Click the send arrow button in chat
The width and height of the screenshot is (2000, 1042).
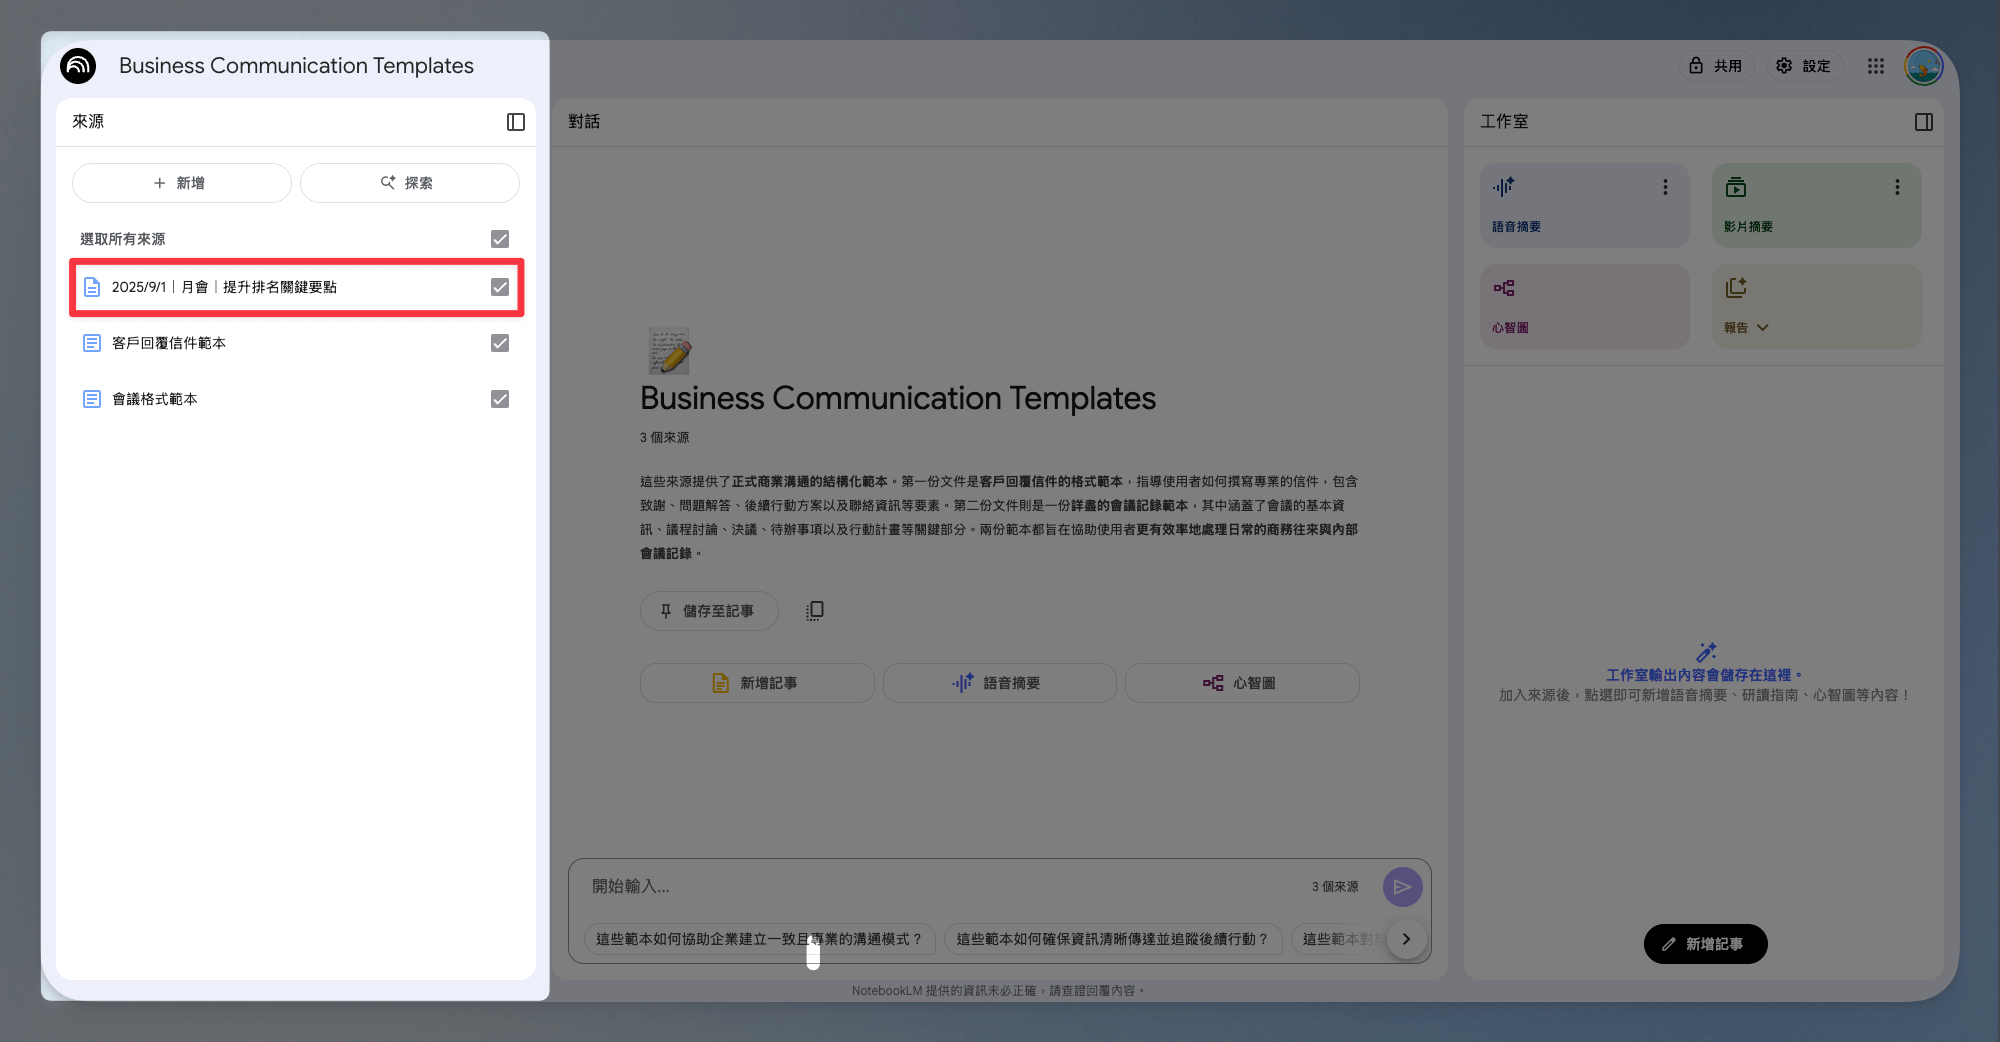[1403, 887]
